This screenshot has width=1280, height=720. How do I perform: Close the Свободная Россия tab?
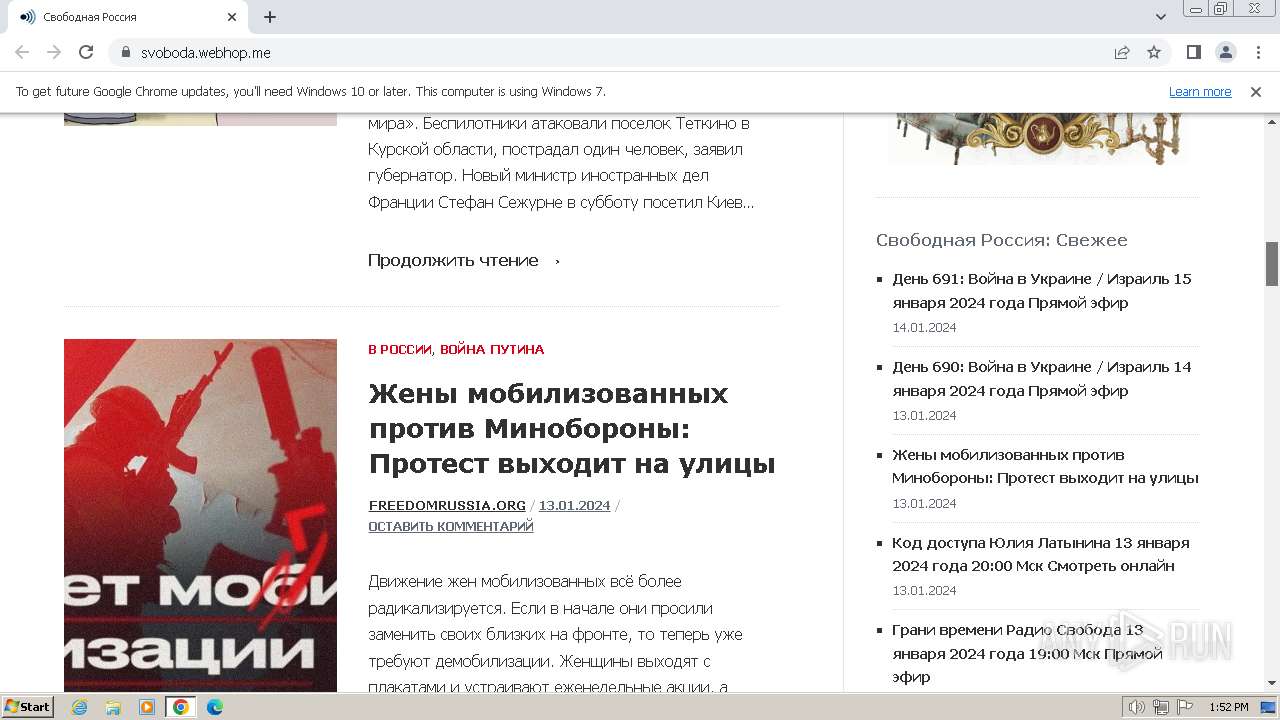point(232,17)
